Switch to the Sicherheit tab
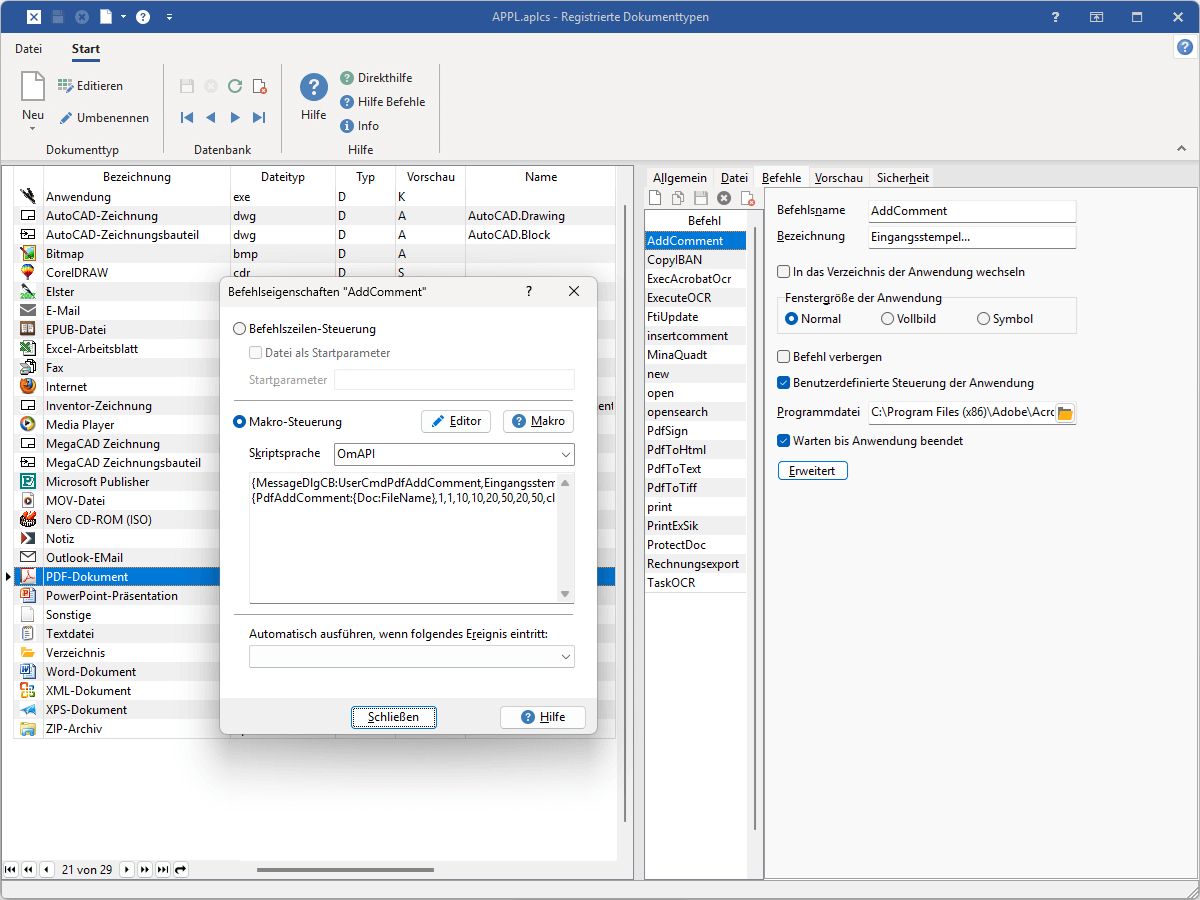This screenshot has height=900, width=1200. [x=902, y=178]
